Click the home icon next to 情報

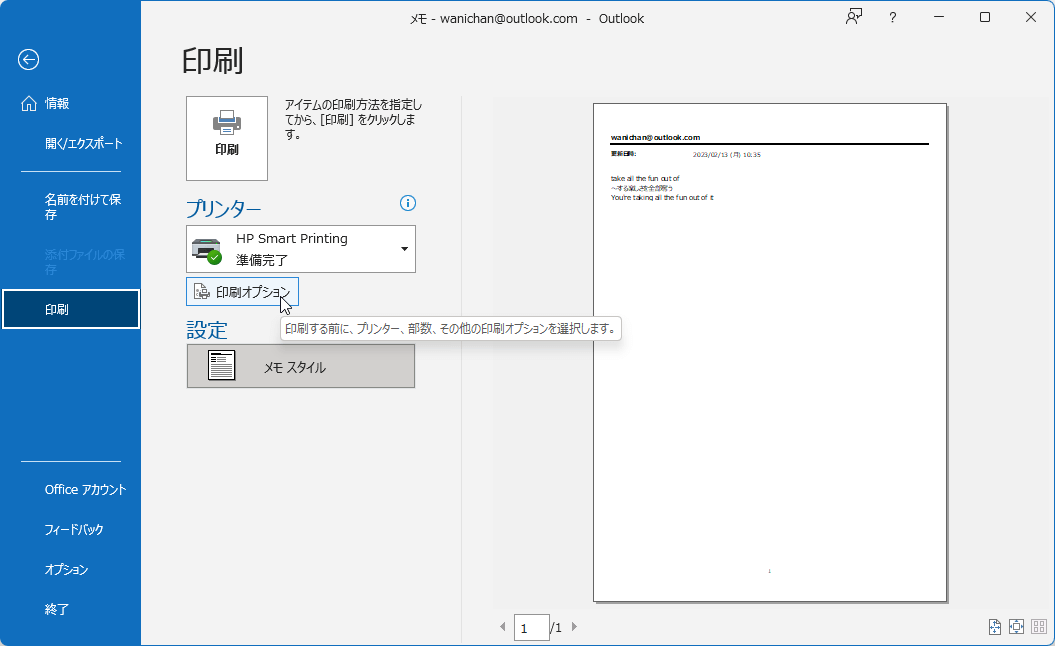coord(29,104)
